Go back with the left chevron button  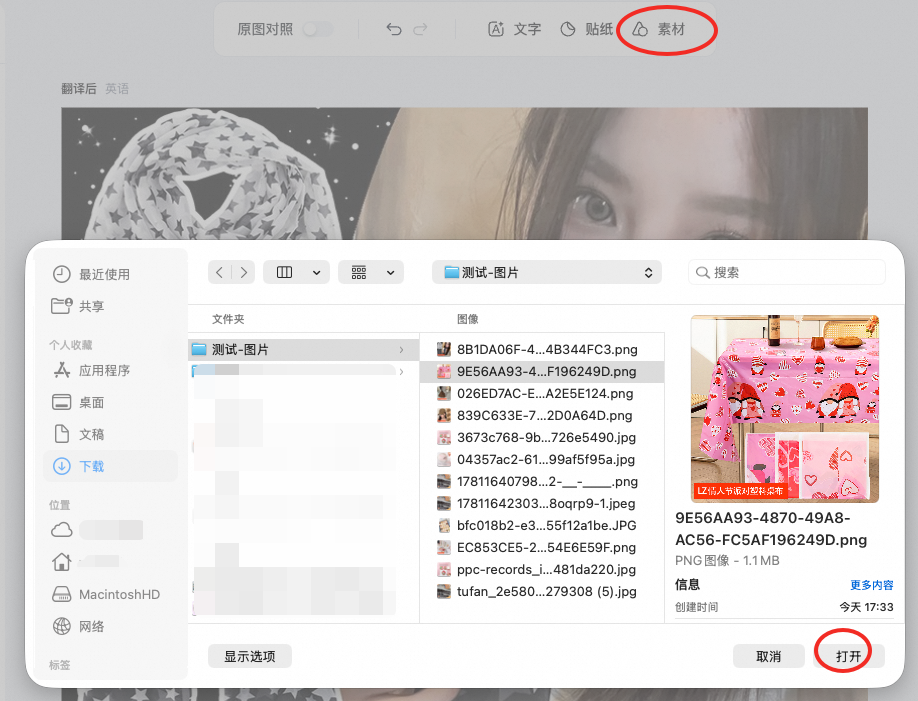pos(220,272)
